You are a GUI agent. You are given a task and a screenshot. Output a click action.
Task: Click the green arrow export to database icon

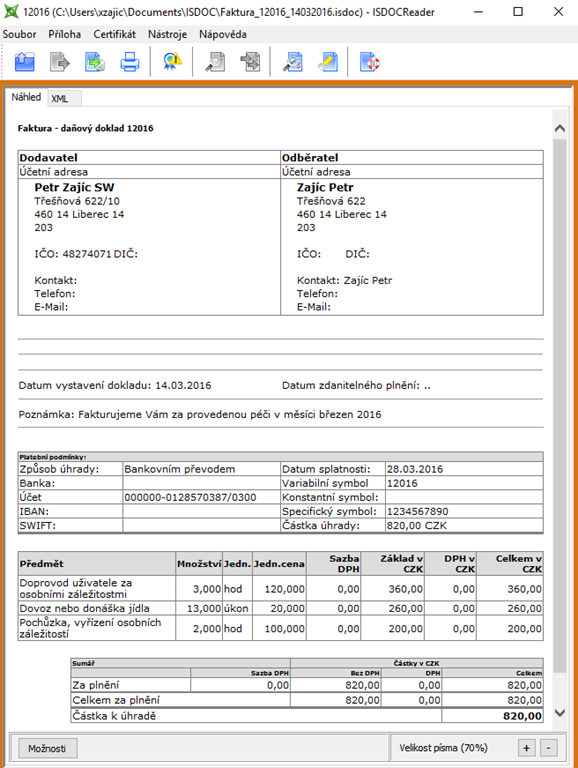[x=95, y=62]
